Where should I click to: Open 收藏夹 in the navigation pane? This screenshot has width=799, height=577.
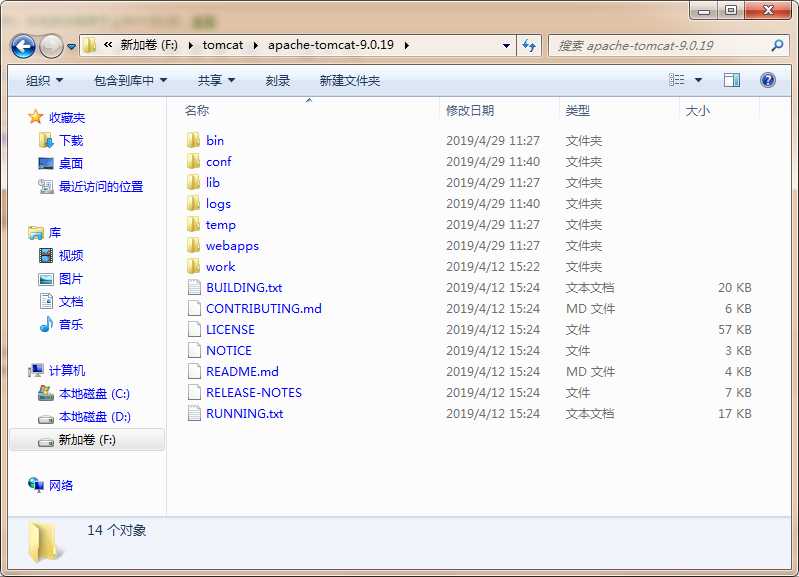pos(67,118)
